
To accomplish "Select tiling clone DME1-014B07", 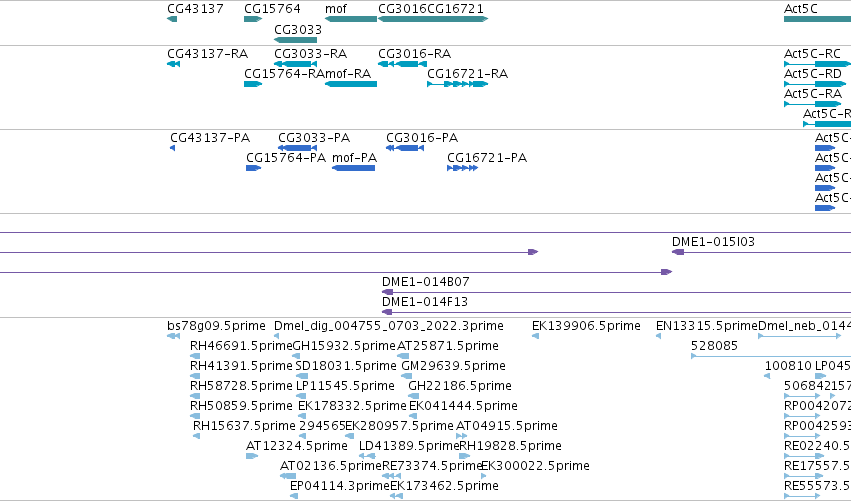I will [x=617, y=292].
